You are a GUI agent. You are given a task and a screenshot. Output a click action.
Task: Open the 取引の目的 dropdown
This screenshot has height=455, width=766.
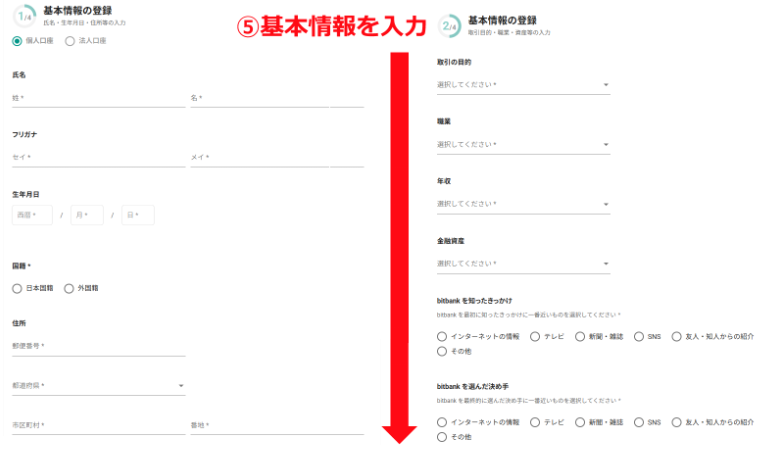(x=523, y=85)
